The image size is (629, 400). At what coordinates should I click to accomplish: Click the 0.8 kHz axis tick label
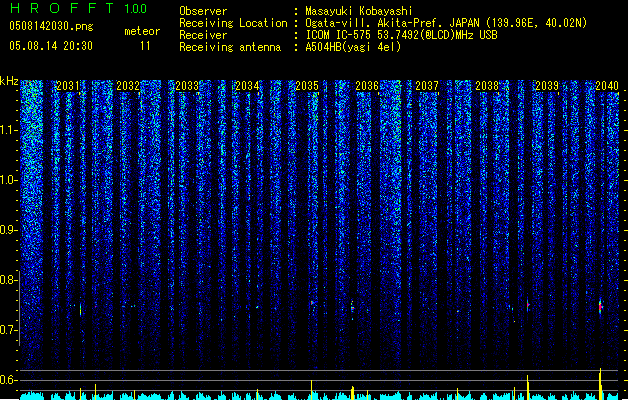[x=8, y=280]
